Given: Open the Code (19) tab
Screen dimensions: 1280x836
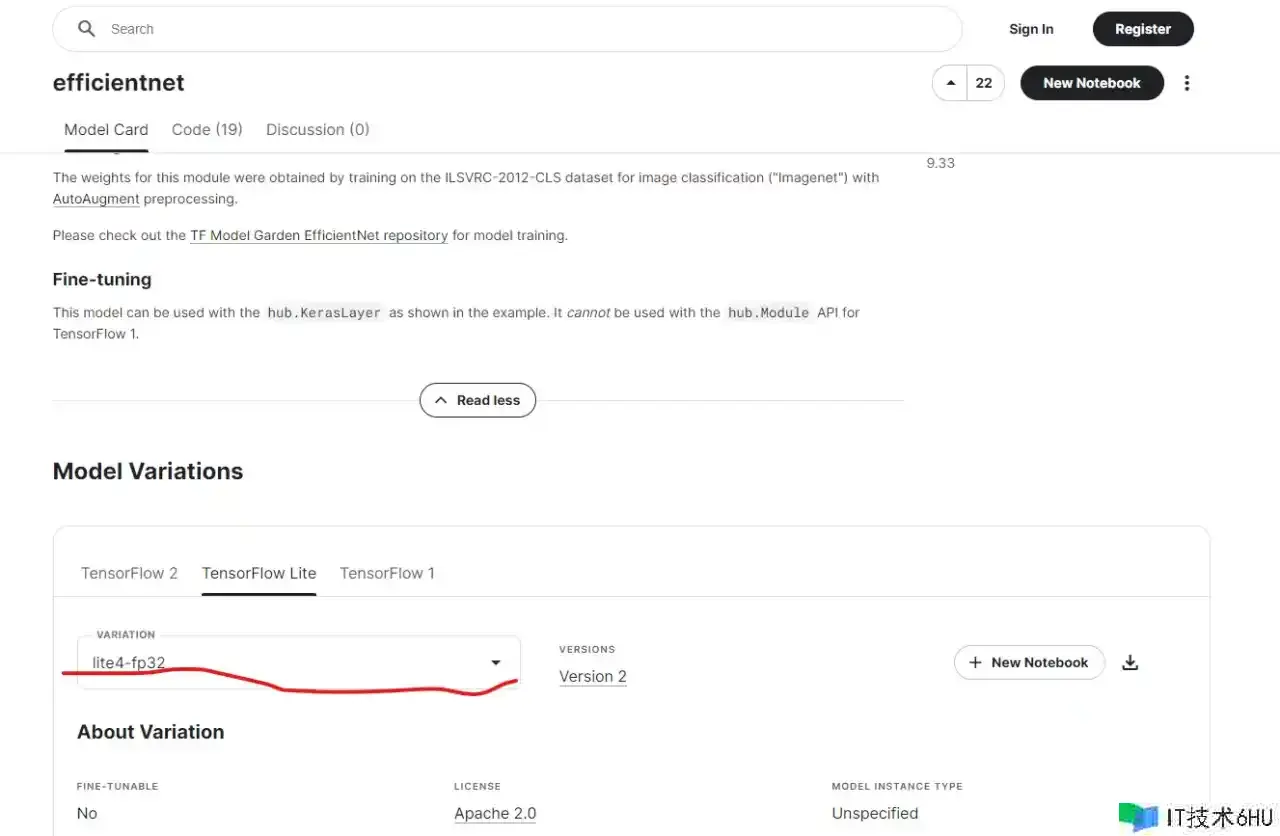Looking at the screenshot, I should (207, 129).
